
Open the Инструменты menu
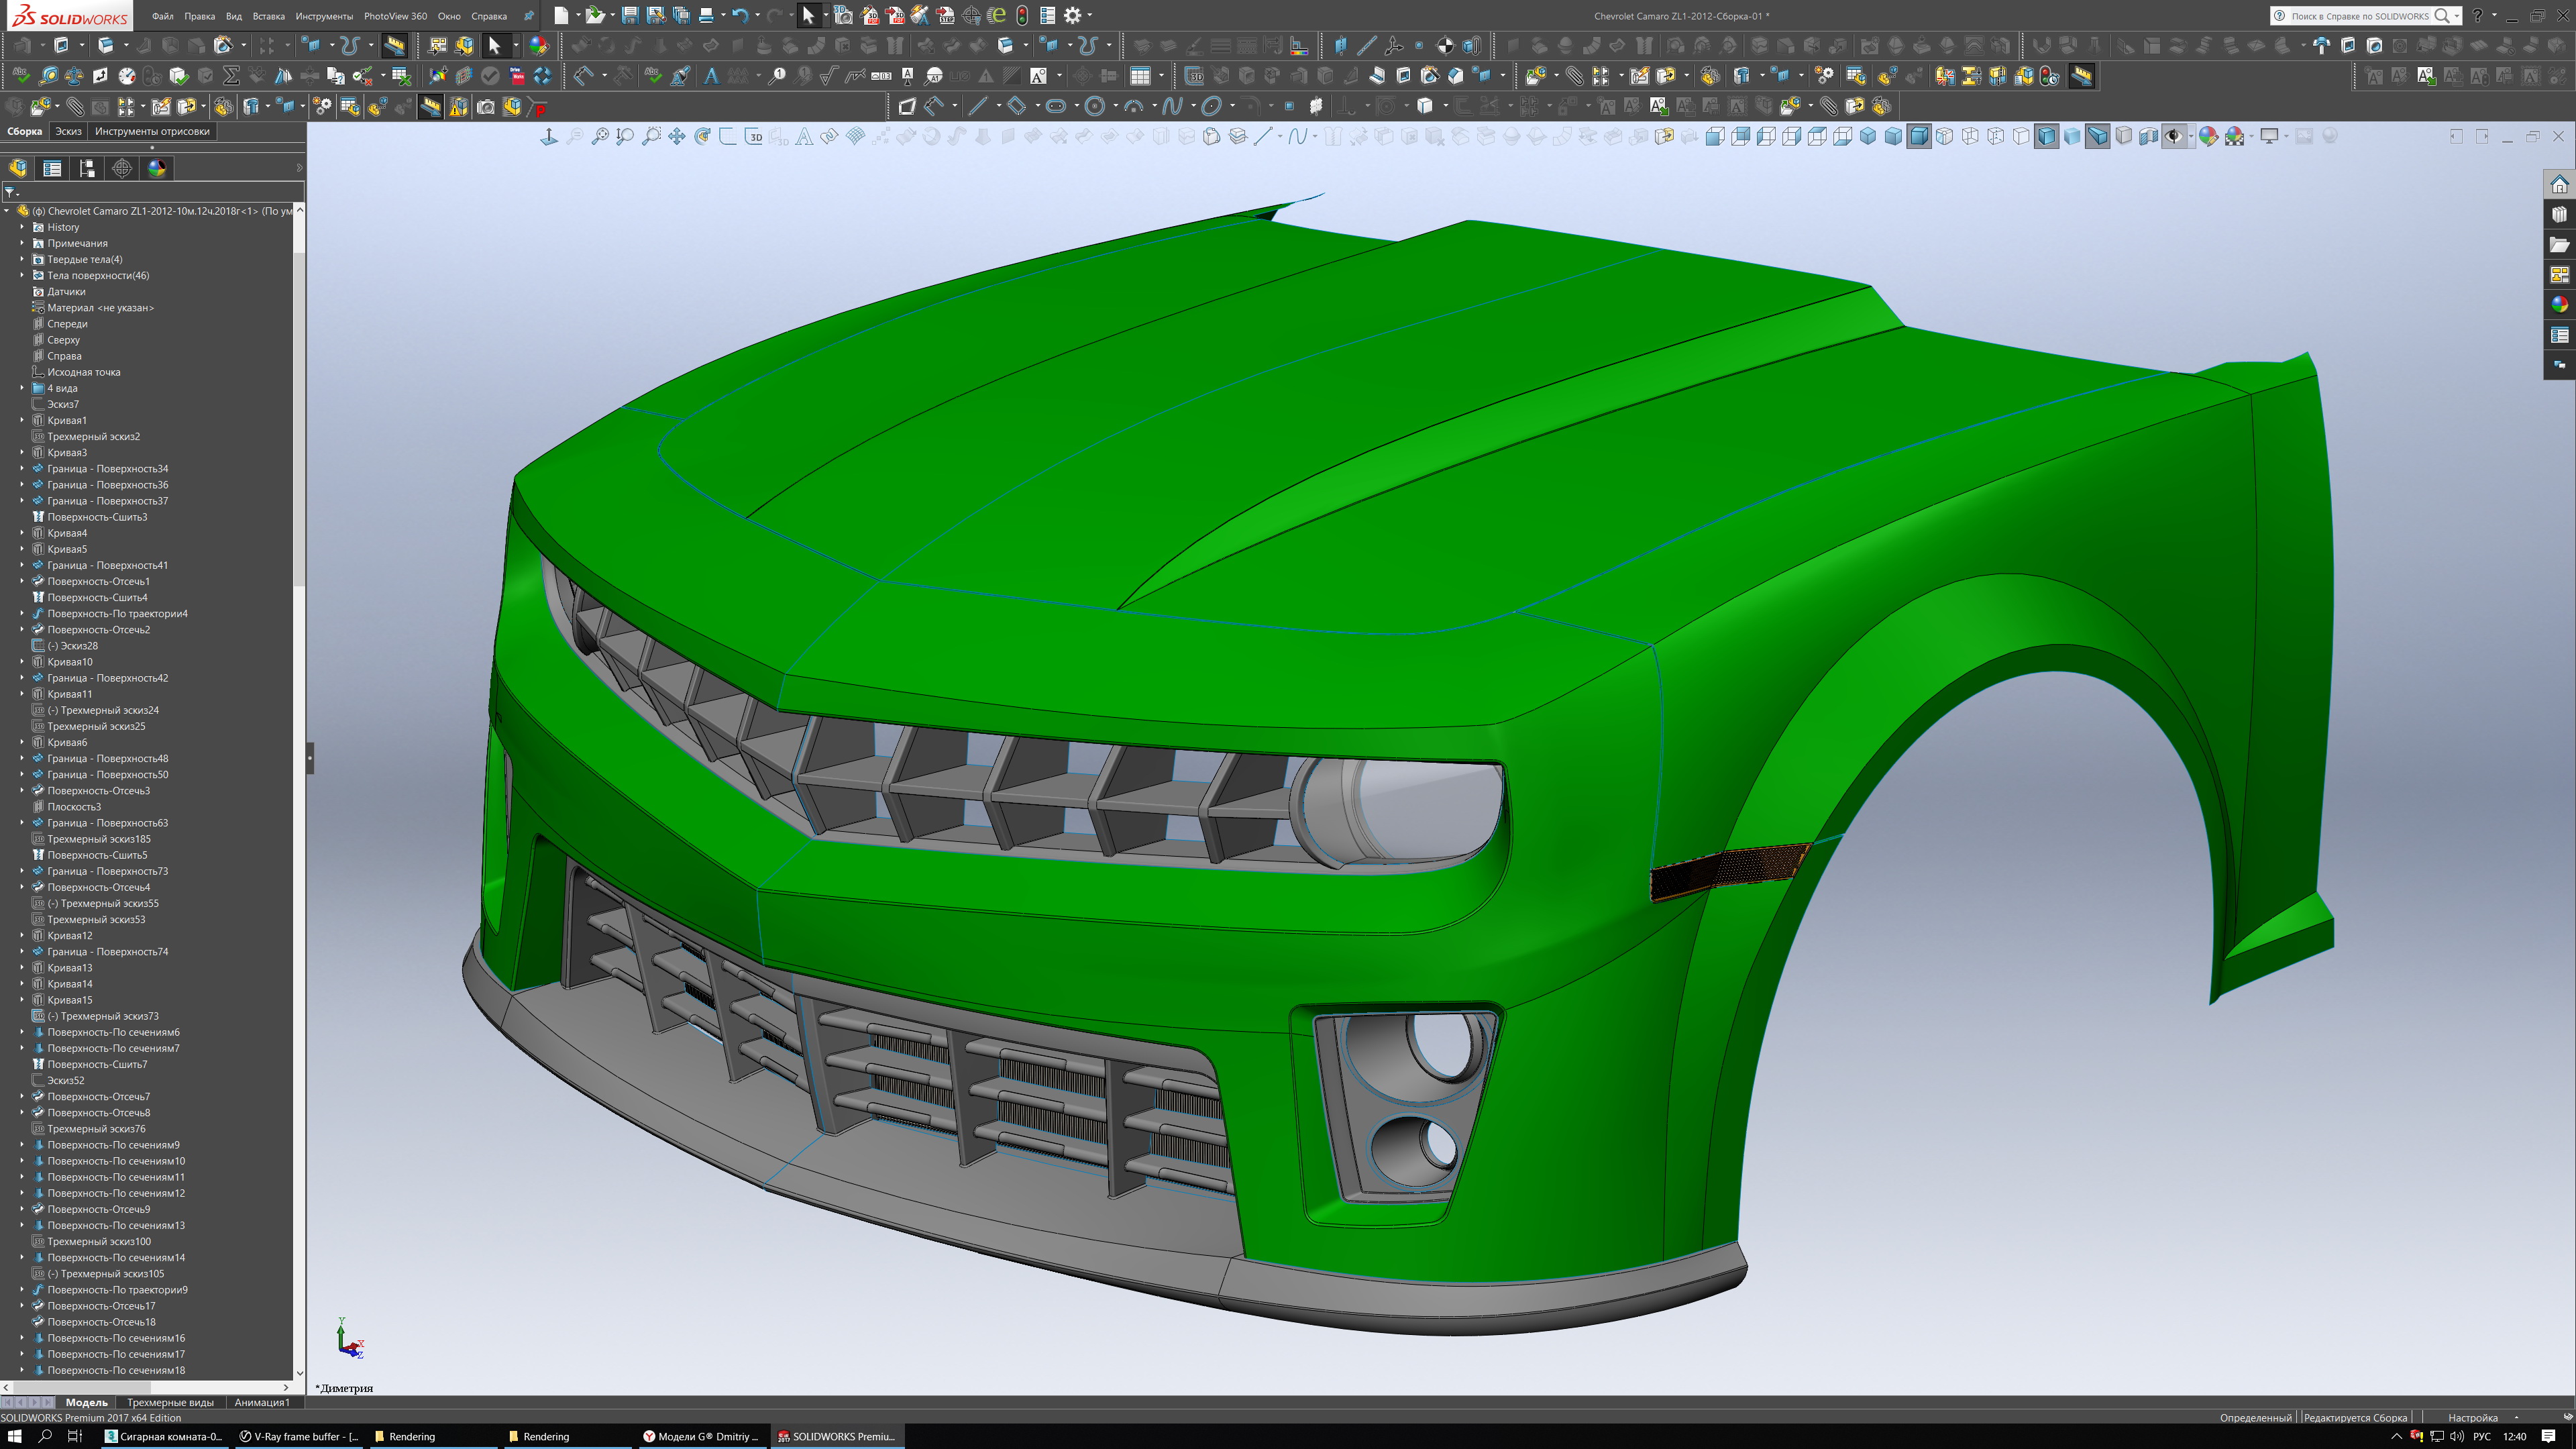tap(324, 16)
